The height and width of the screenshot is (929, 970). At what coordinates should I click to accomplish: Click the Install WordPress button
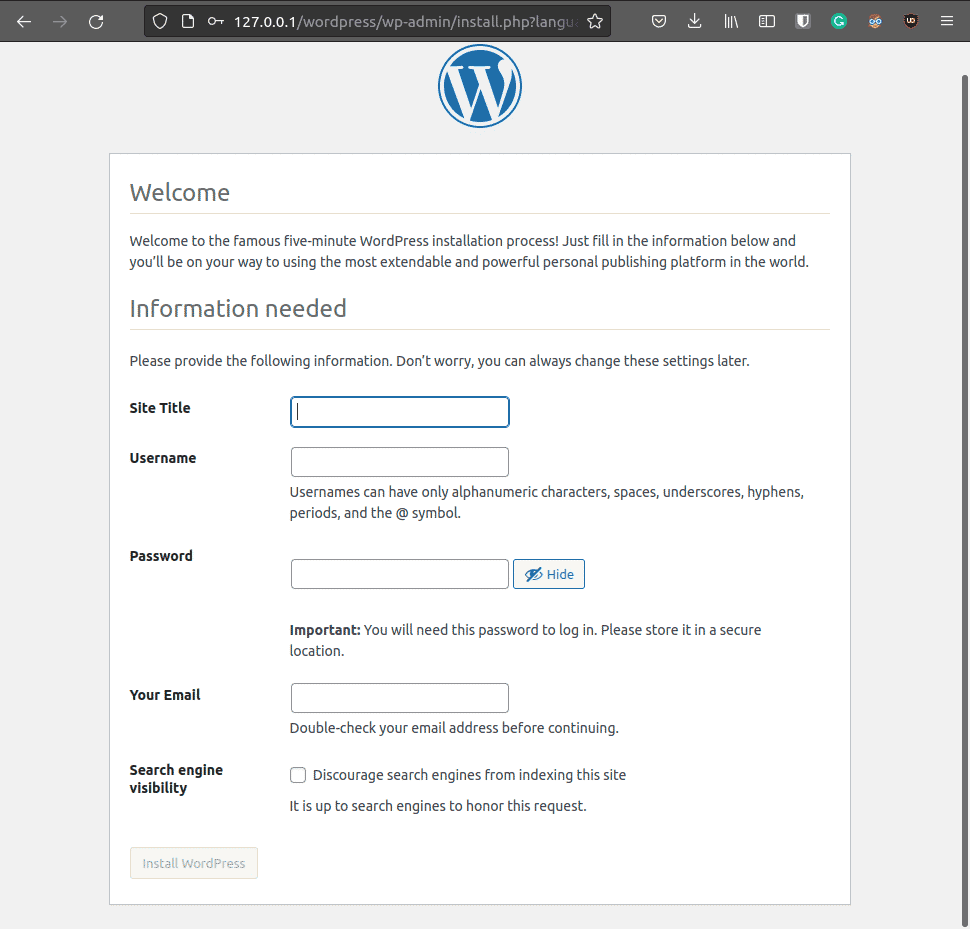[x=194, y=863]
